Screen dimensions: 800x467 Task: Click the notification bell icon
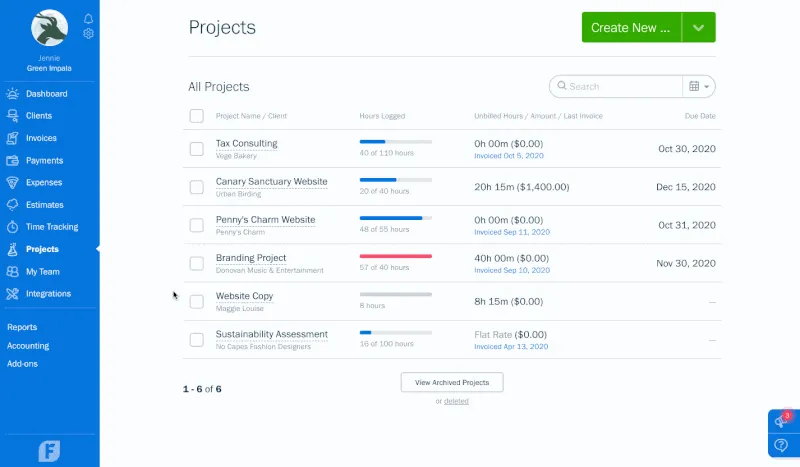89,19
